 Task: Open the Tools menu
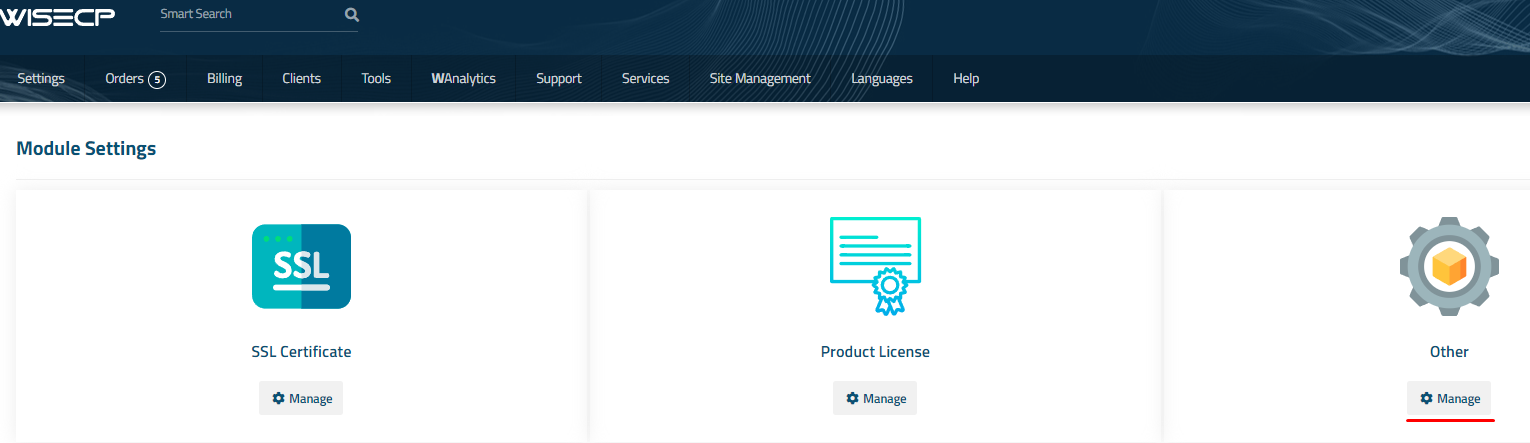coord(376,78)
